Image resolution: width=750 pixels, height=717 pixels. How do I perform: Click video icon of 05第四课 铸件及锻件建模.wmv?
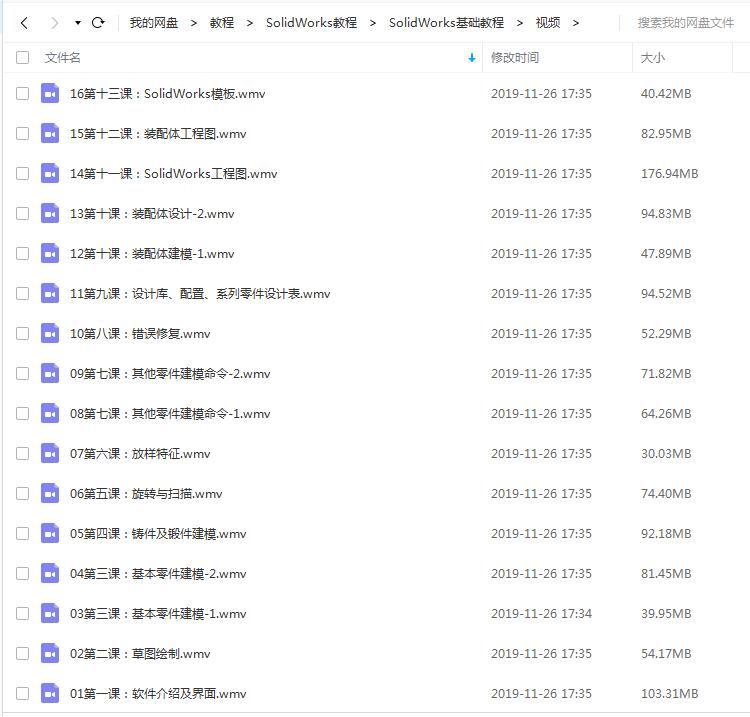point(50,533)
